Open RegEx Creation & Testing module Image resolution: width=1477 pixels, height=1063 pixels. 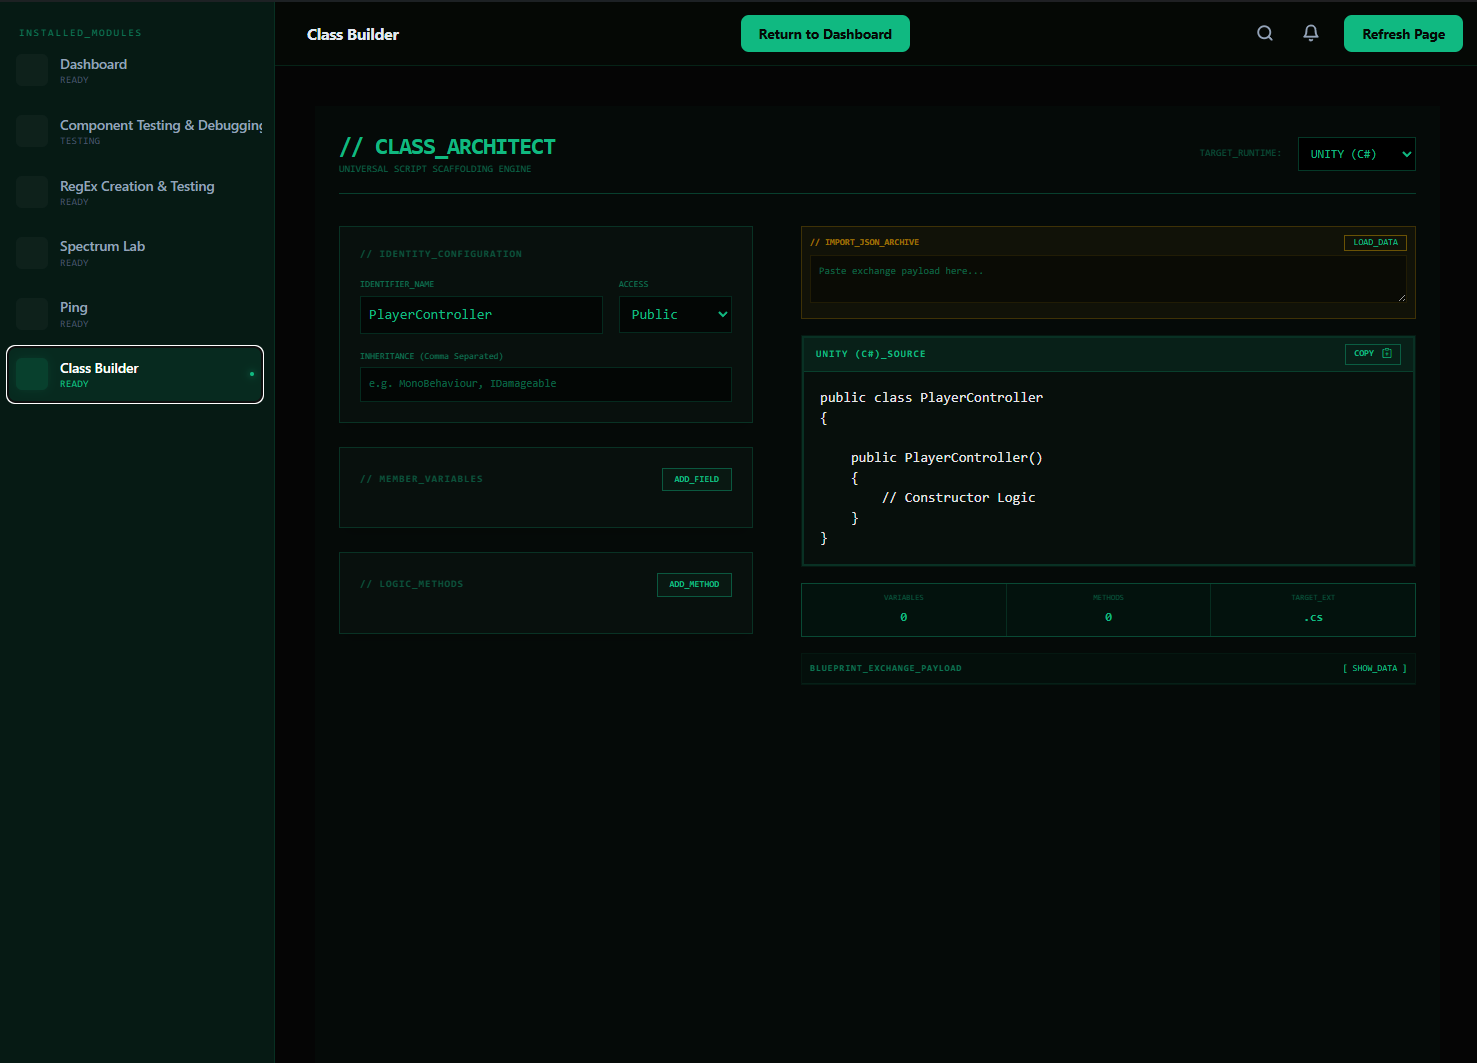(135, 192)
